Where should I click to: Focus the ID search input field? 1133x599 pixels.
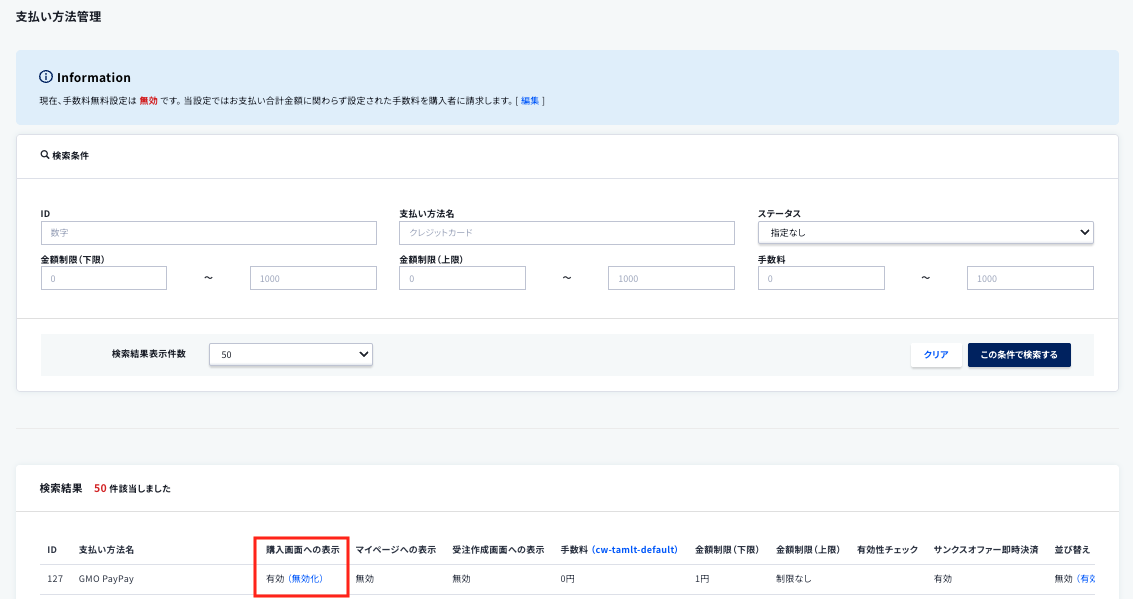[x=209, y=233]
